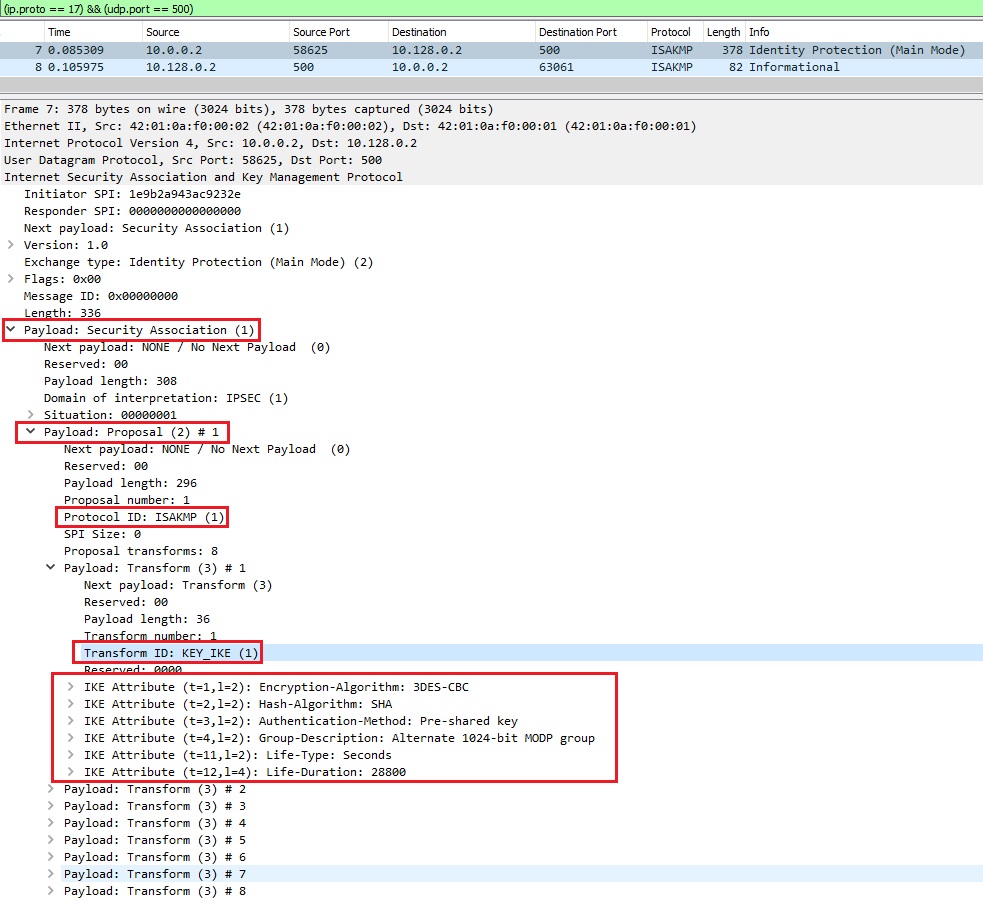
Task: Expand the Flags: 0x00 field
Action: click(x=11, y=279)
